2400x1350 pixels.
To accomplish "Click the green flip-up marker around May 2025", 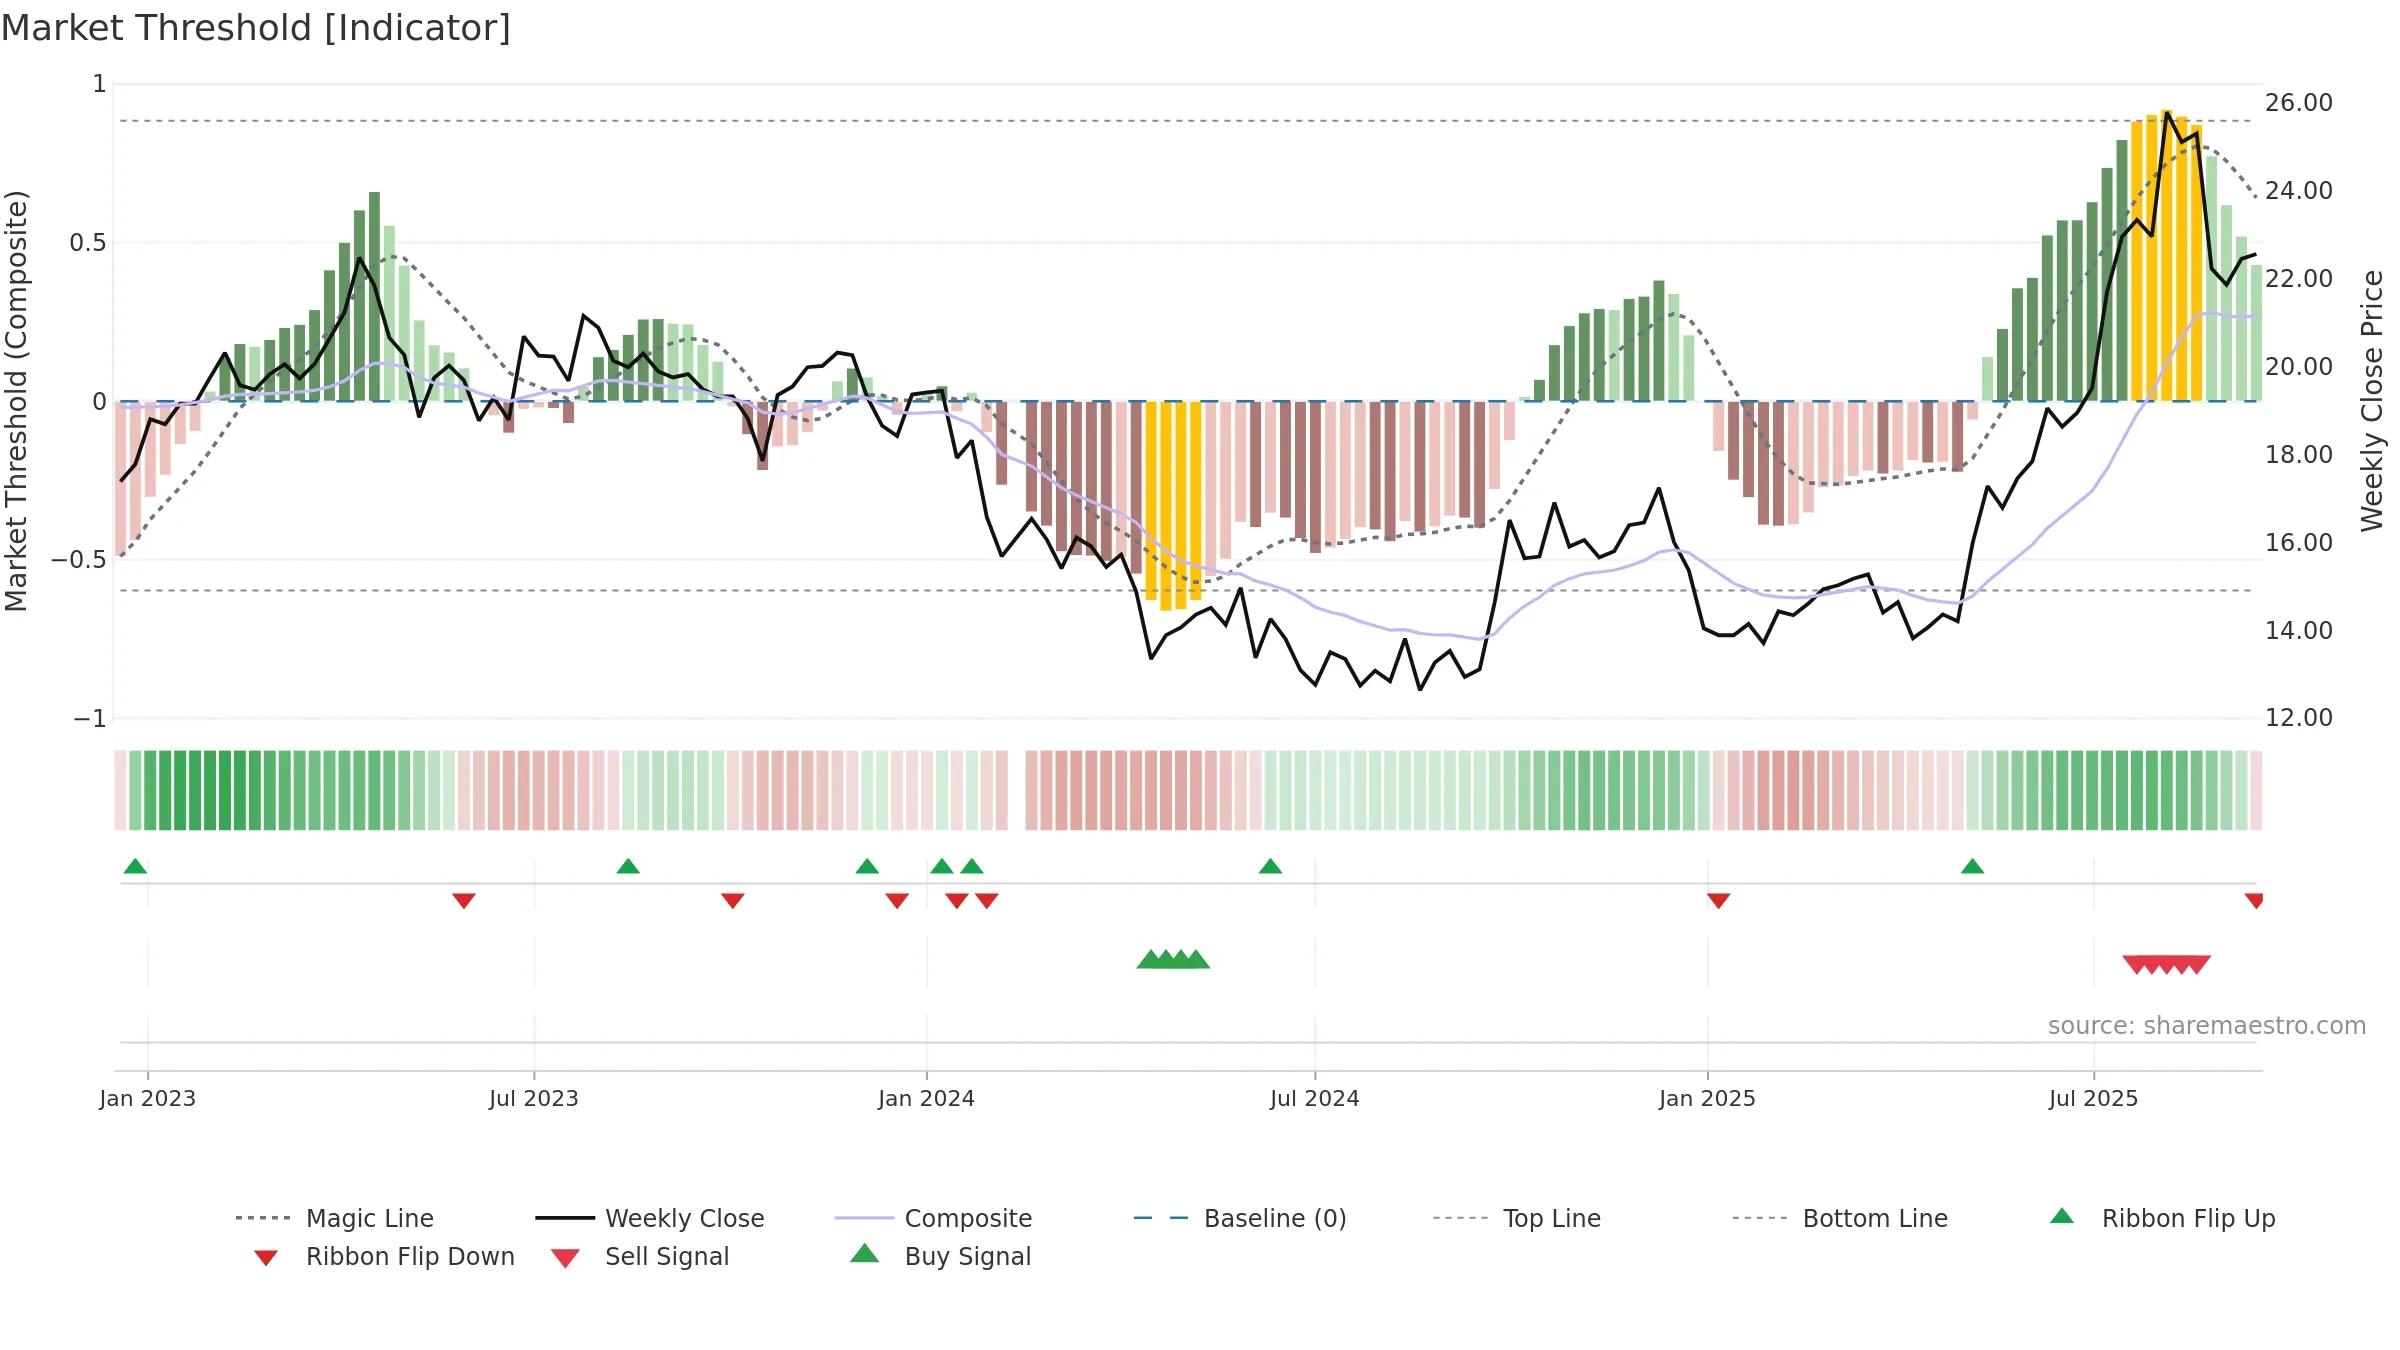I will click(x=1972, y=866).
